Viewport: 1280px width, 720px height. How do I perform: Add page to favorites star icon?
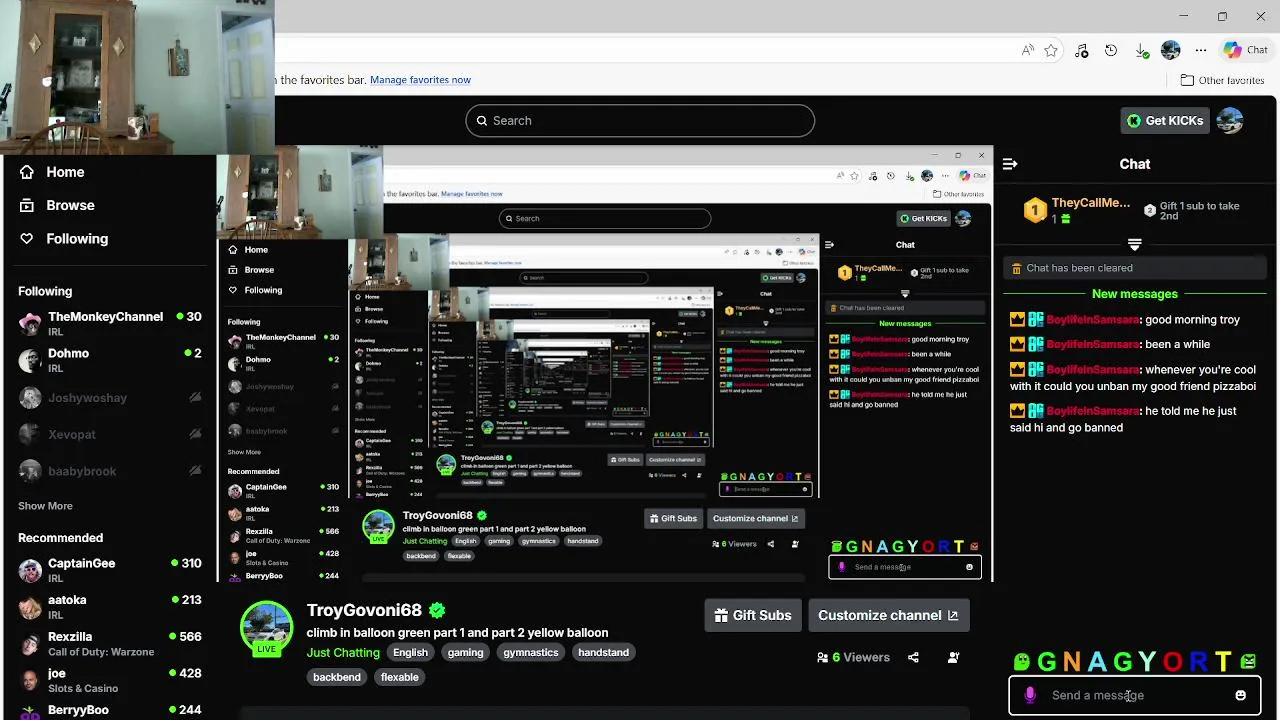click(1051, 50)
